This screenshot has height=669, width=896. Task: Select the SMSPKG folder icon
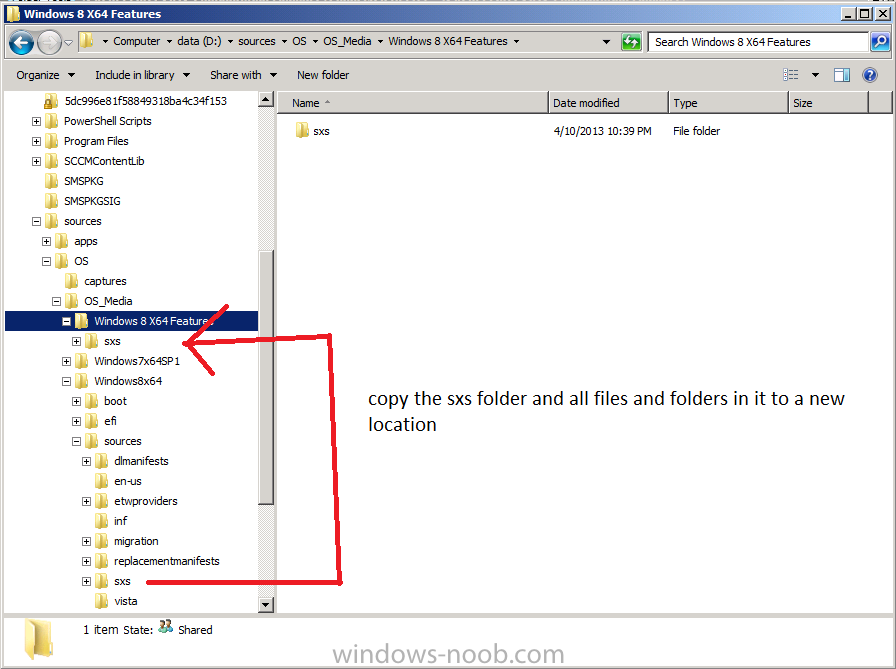click(51, 181)
